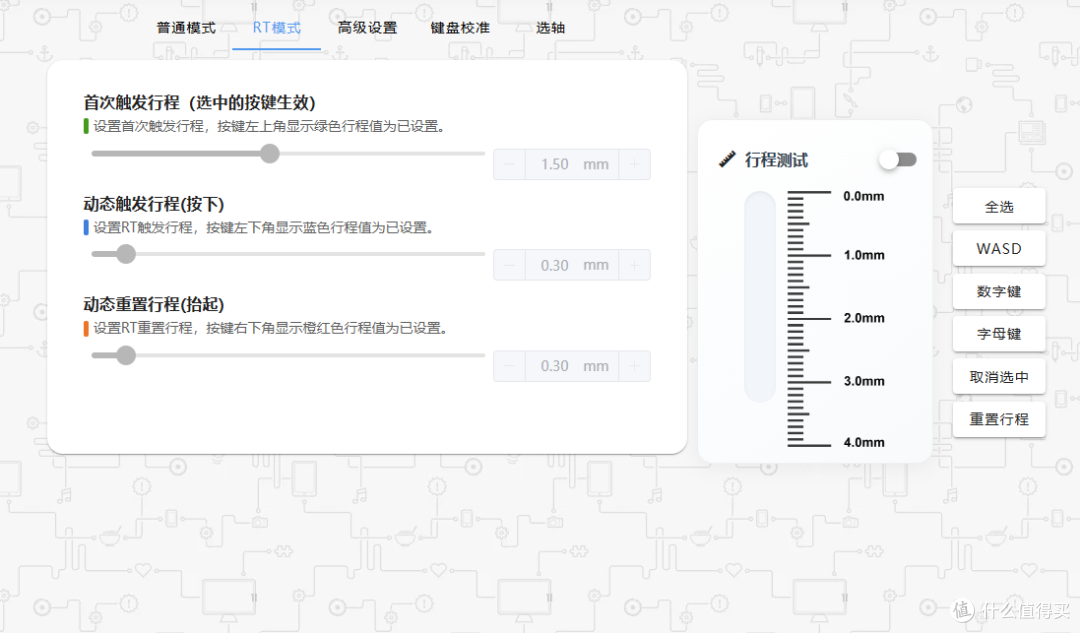Click the 行程测试 title text
1080x633 pixels.
click(x=776, y=160)
